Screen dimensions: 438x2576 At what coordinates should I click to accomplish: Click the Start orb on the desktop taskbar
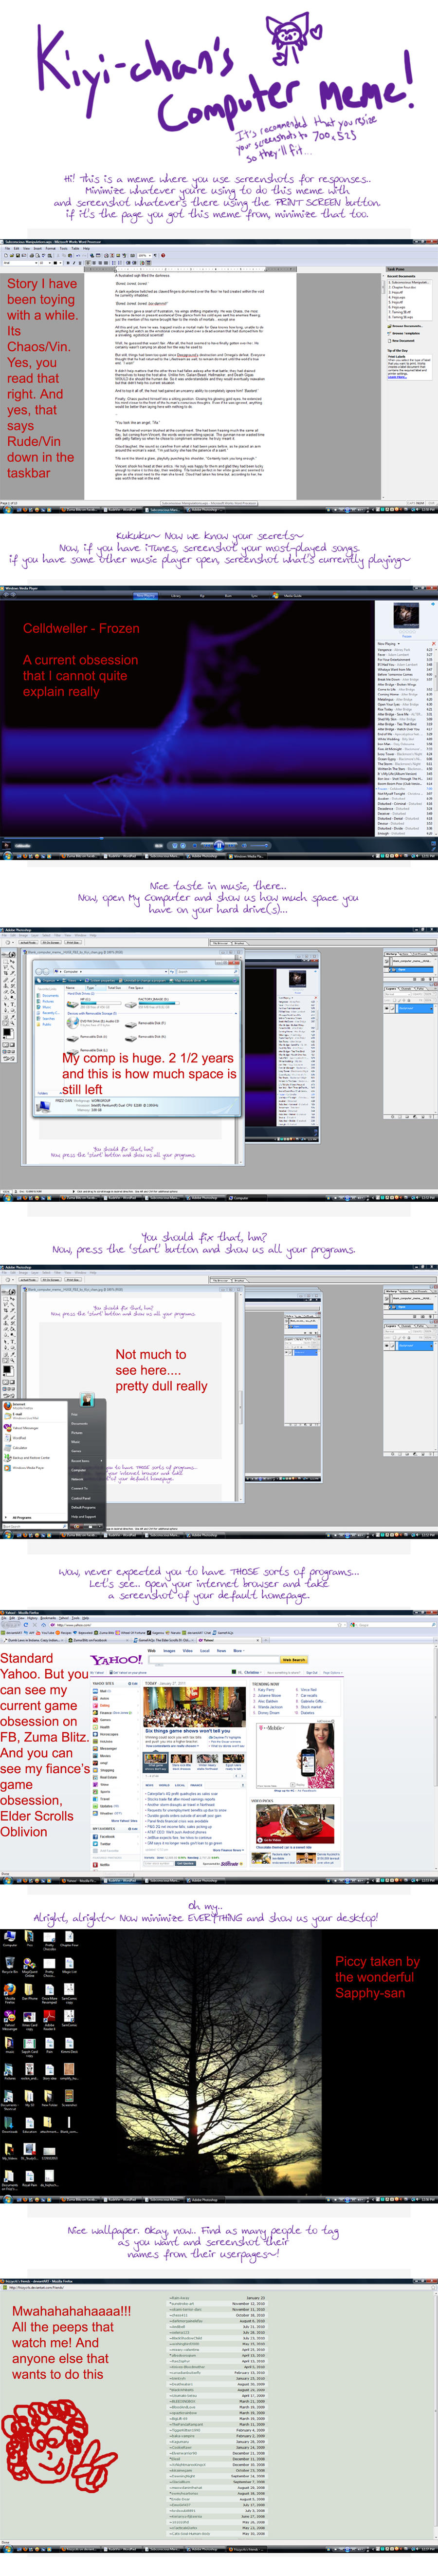(x=8, y=2199)
